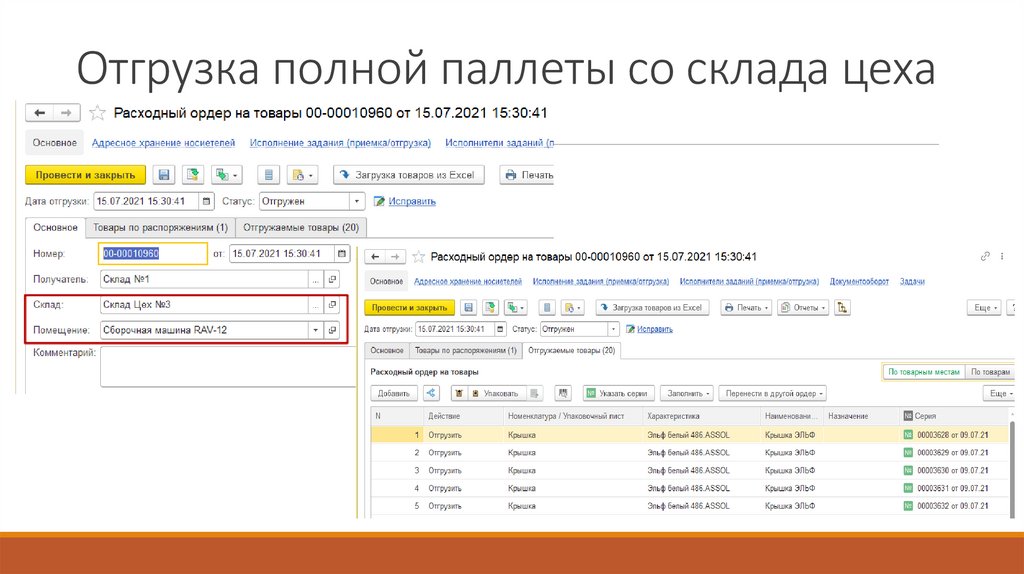Switch to Отгружаемые товары (20) tab, back window
This screenshot has height=574, width=1024.
[301, 227]
